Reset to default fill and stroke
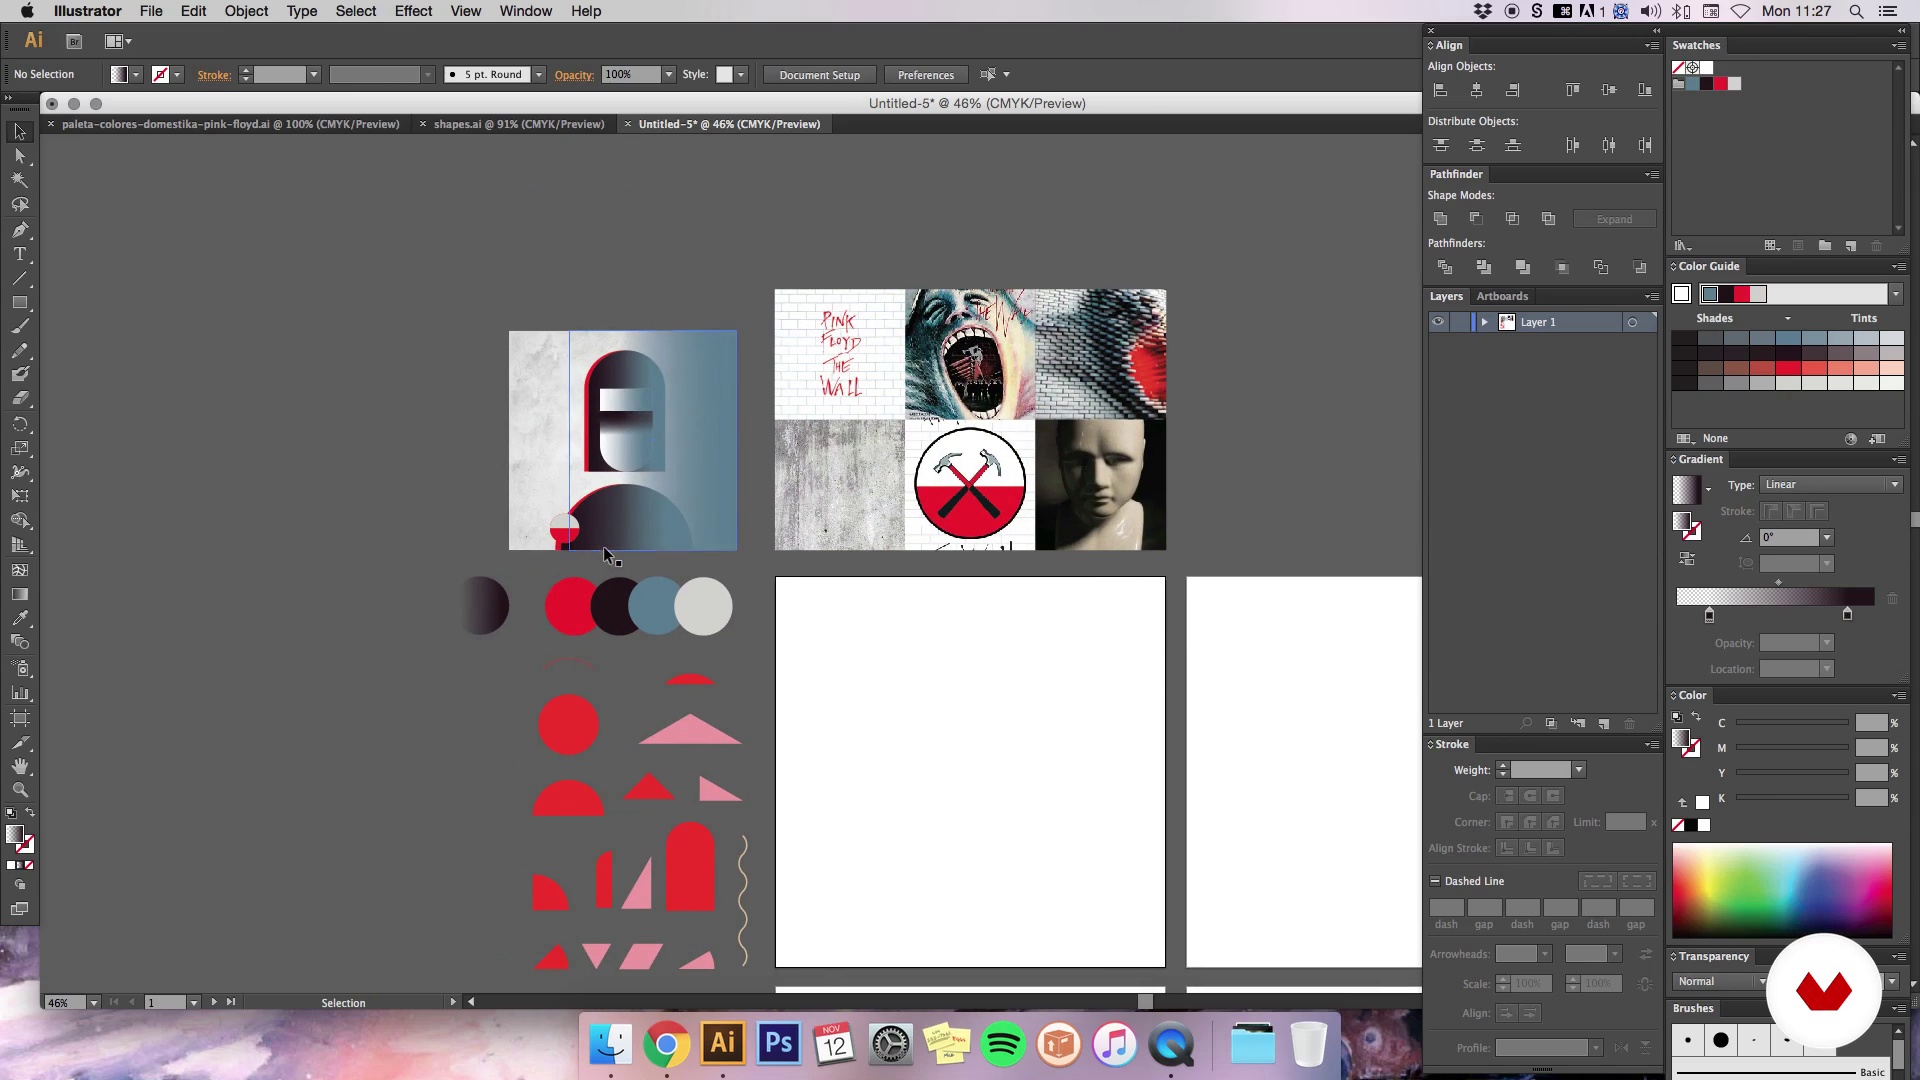This screenshot has height=1080, width=1920. (11, 812)
